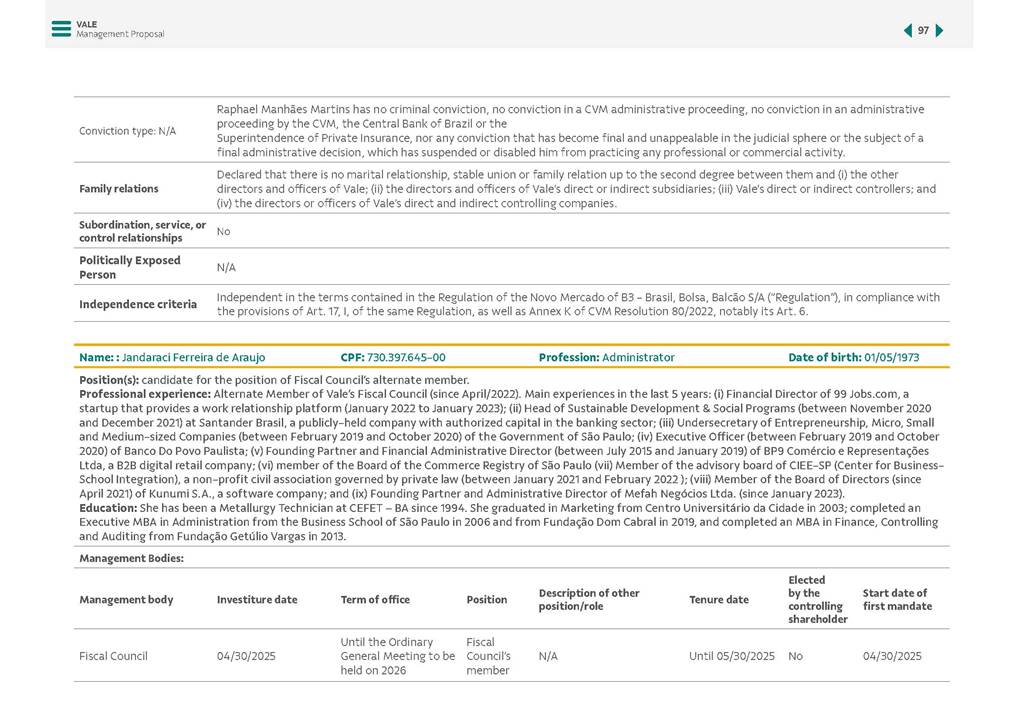Click the Start date of first mandate header

point(897,600)
